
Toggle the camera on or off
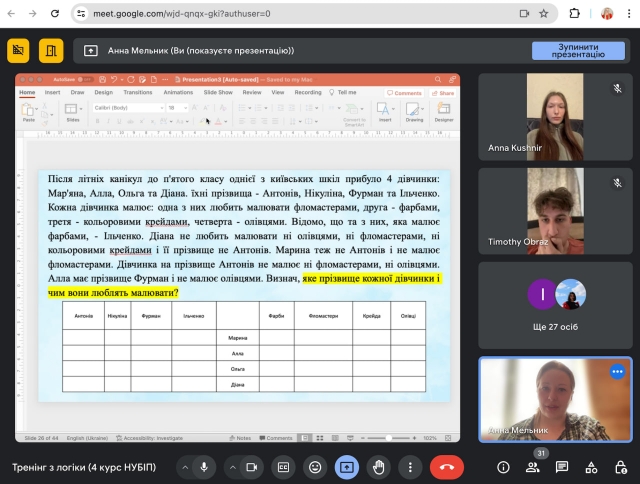point(252,467)
